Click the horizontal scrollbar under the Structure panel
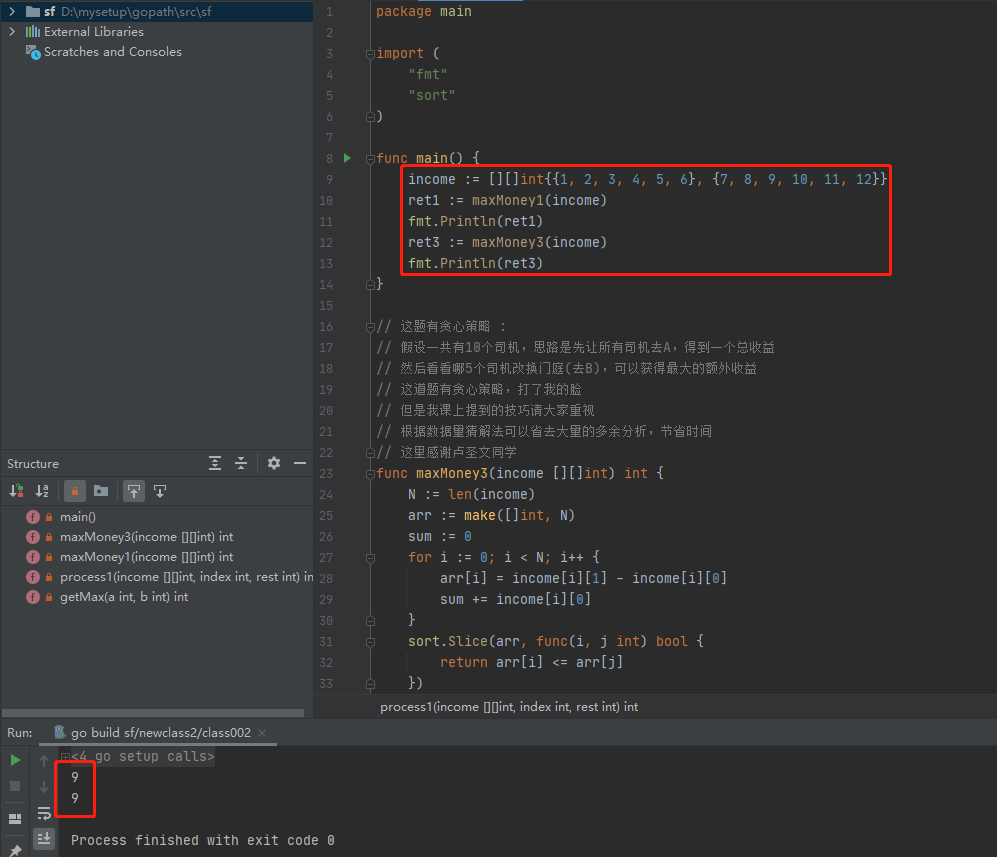This screenshot has width=997, height=857. pos(153,713)
